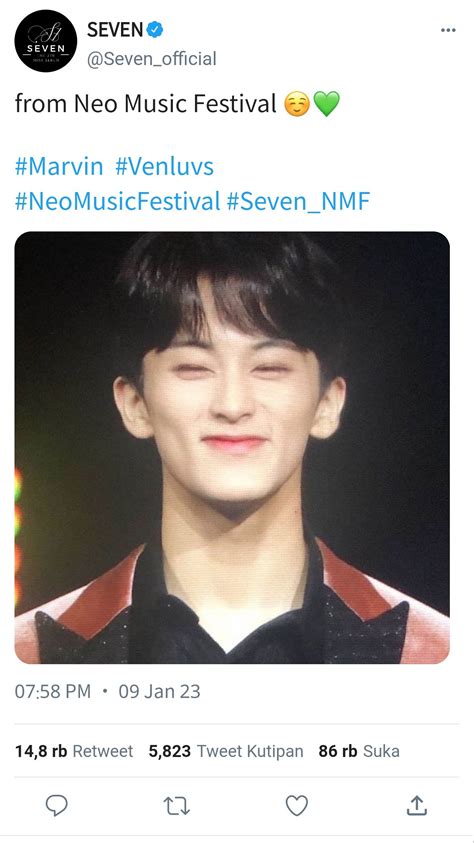474x843 pixels.
Task: Click the 09 Jan 23 date
Action: (x=160, y=691)
